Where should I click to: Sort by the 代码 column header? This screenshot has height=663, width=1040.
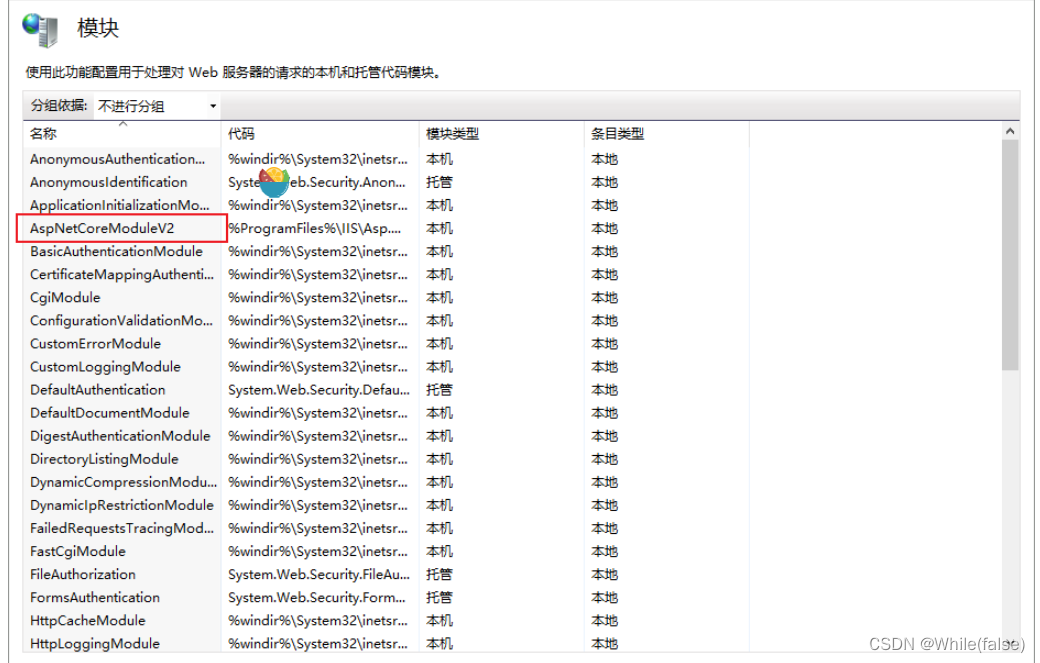320,134
